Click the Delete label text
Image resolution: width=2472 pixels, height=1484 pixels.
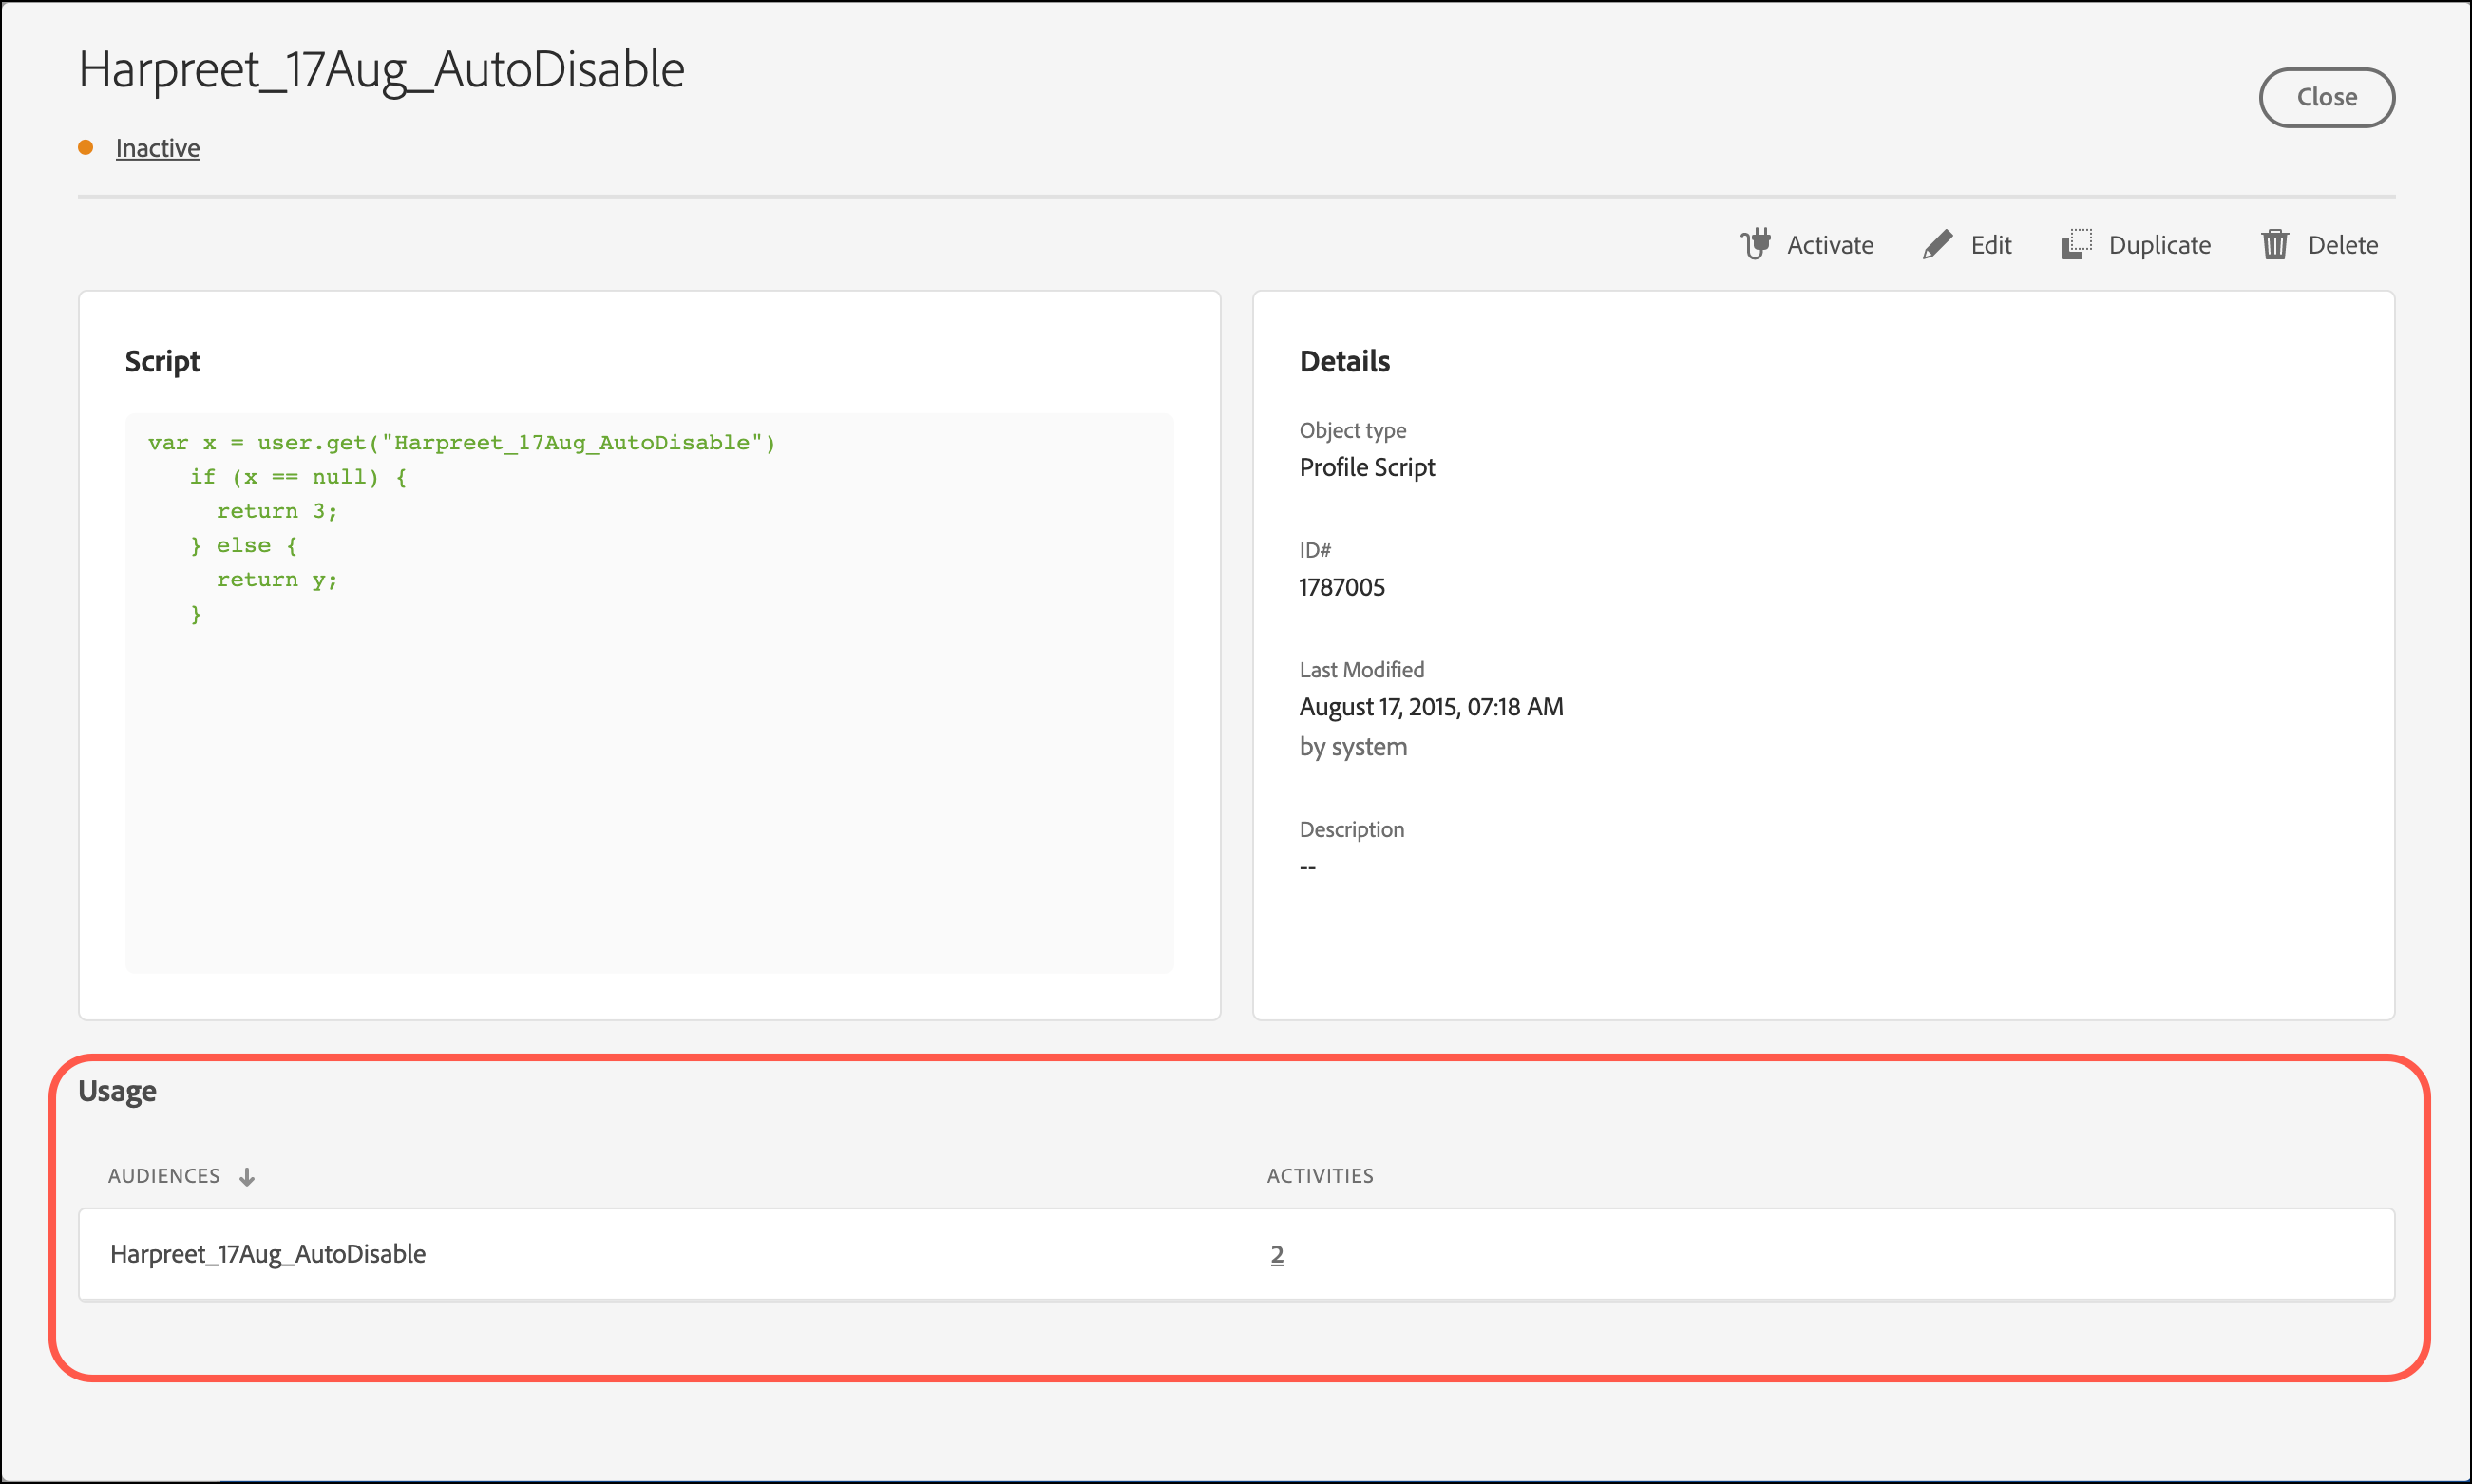click(2342, 245)
